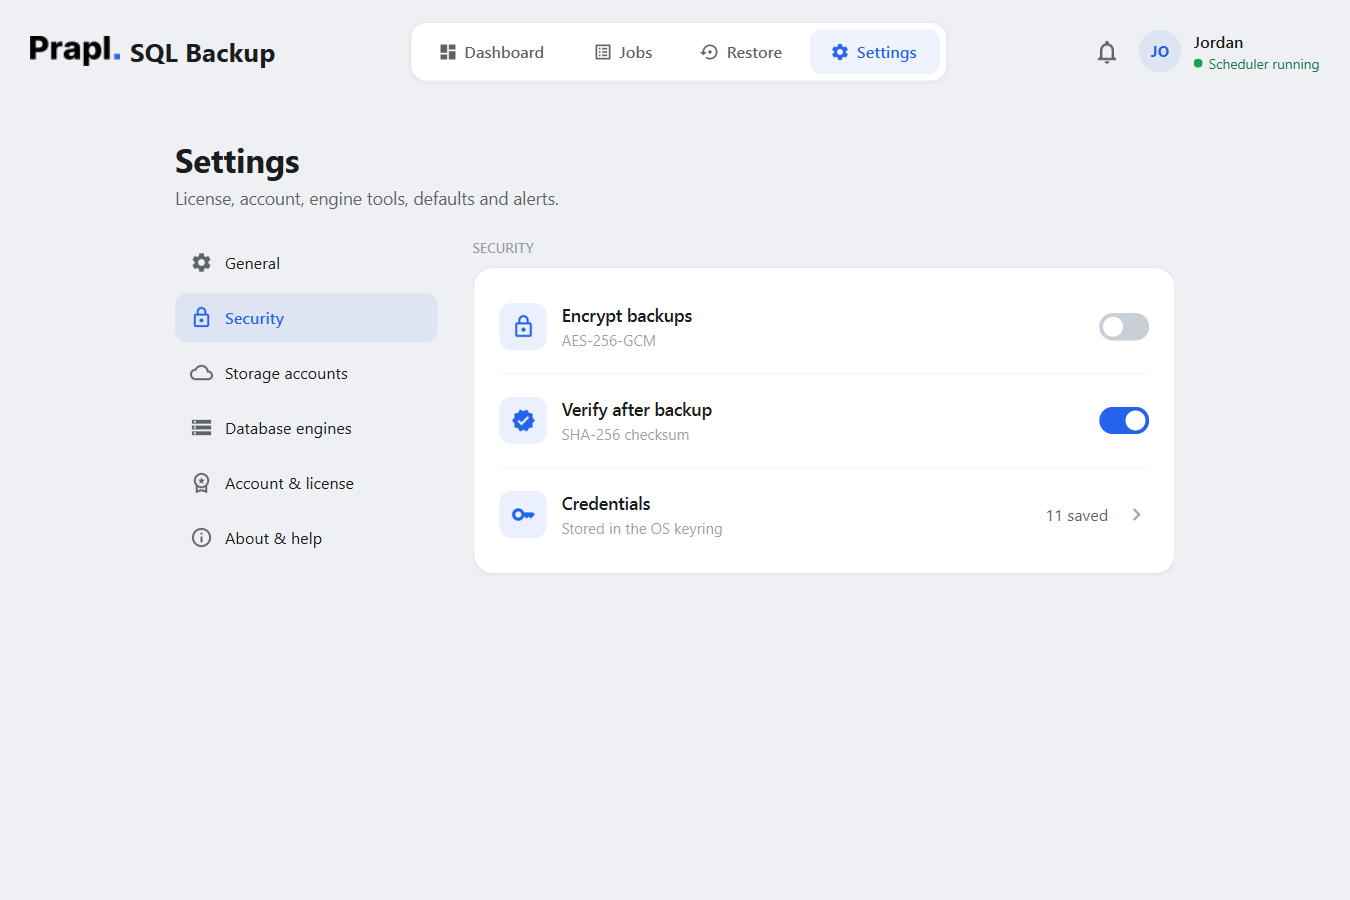Screen dimensions: 1350x900
Task: Click the 'SECURITY' section heading
Action: [x=503, y=248]
